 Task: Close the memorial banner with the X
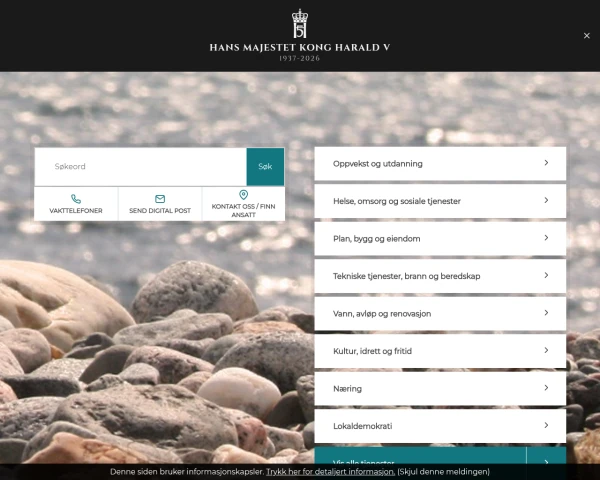[587, 36]
